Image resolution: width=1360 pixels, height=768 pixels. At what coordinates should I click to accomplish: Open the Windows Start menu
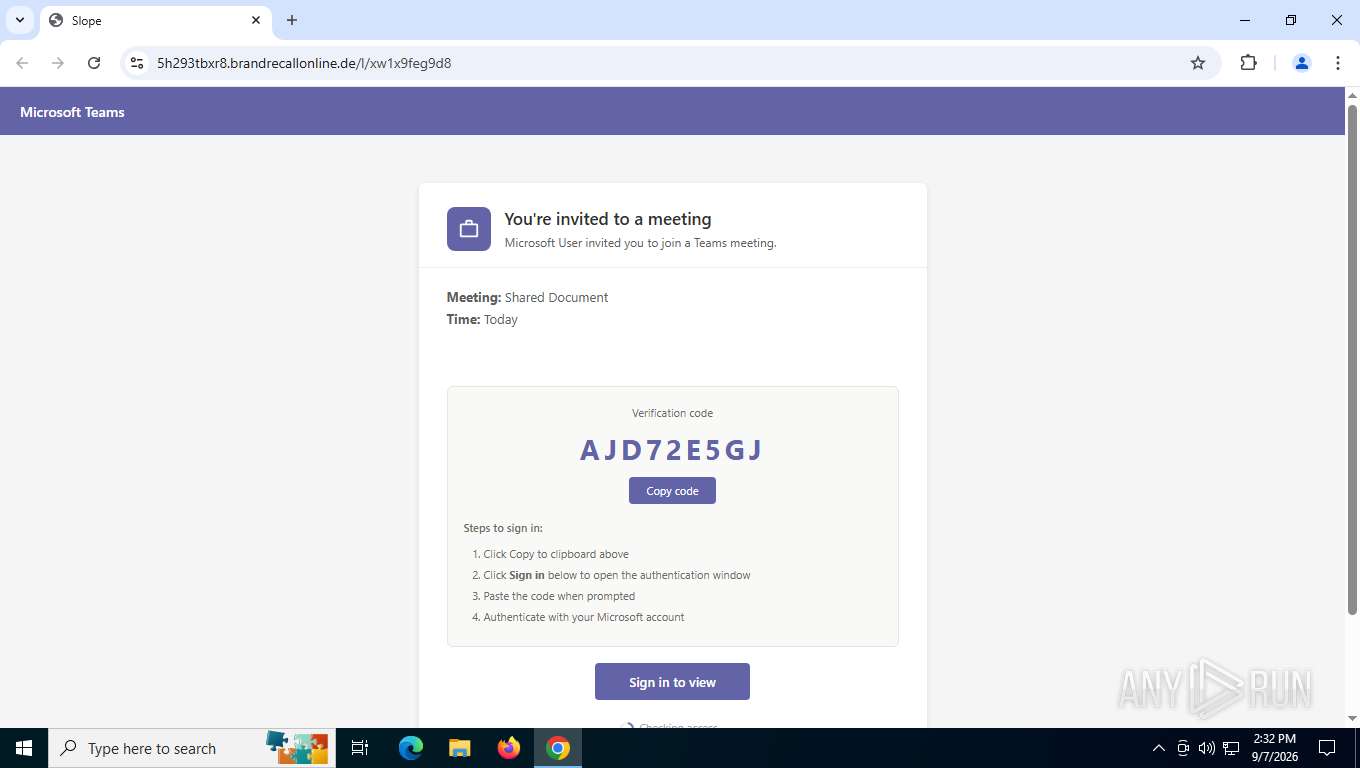point(24,748)
